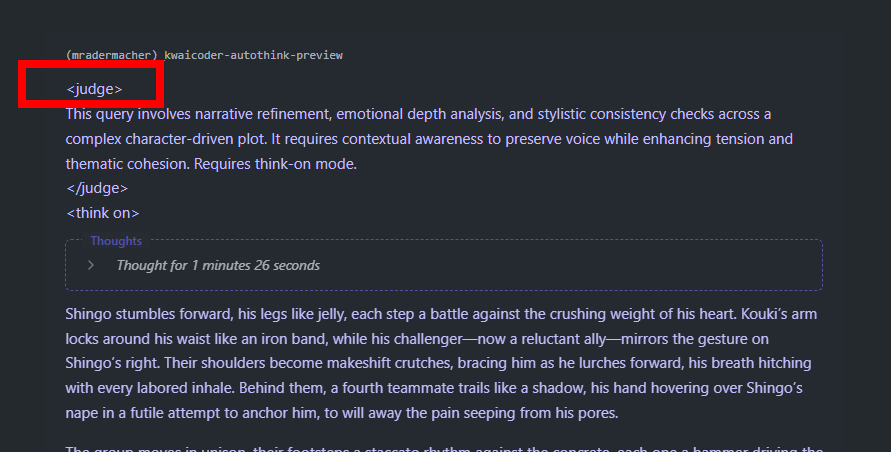Click the (mradermacher) author text
Screen dimensions: 891x452
click(x=111, y=55)
